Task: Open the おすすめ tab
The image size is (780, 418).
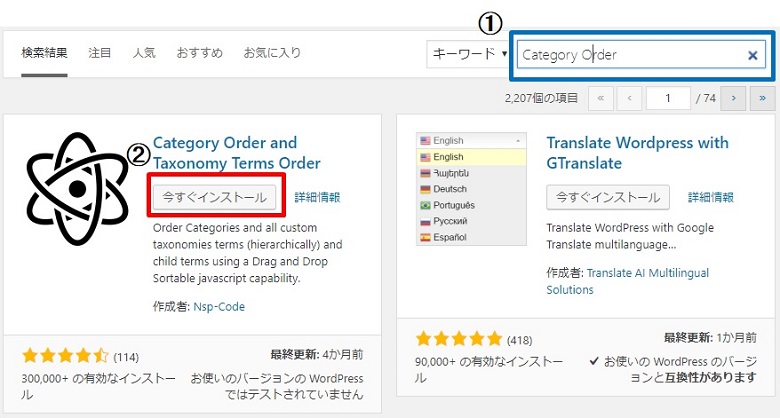Action: (x=199, y=53)
